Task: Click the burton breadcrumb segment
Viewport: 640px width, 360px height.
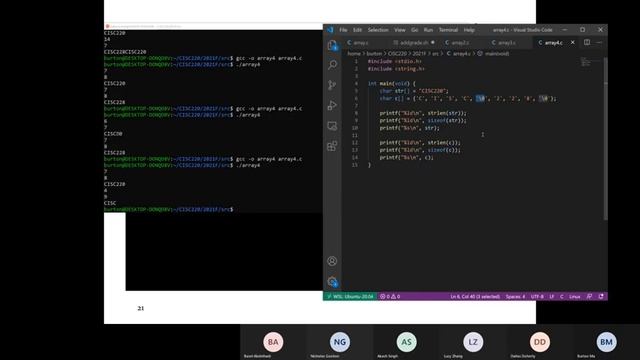Action: (374, 53)
